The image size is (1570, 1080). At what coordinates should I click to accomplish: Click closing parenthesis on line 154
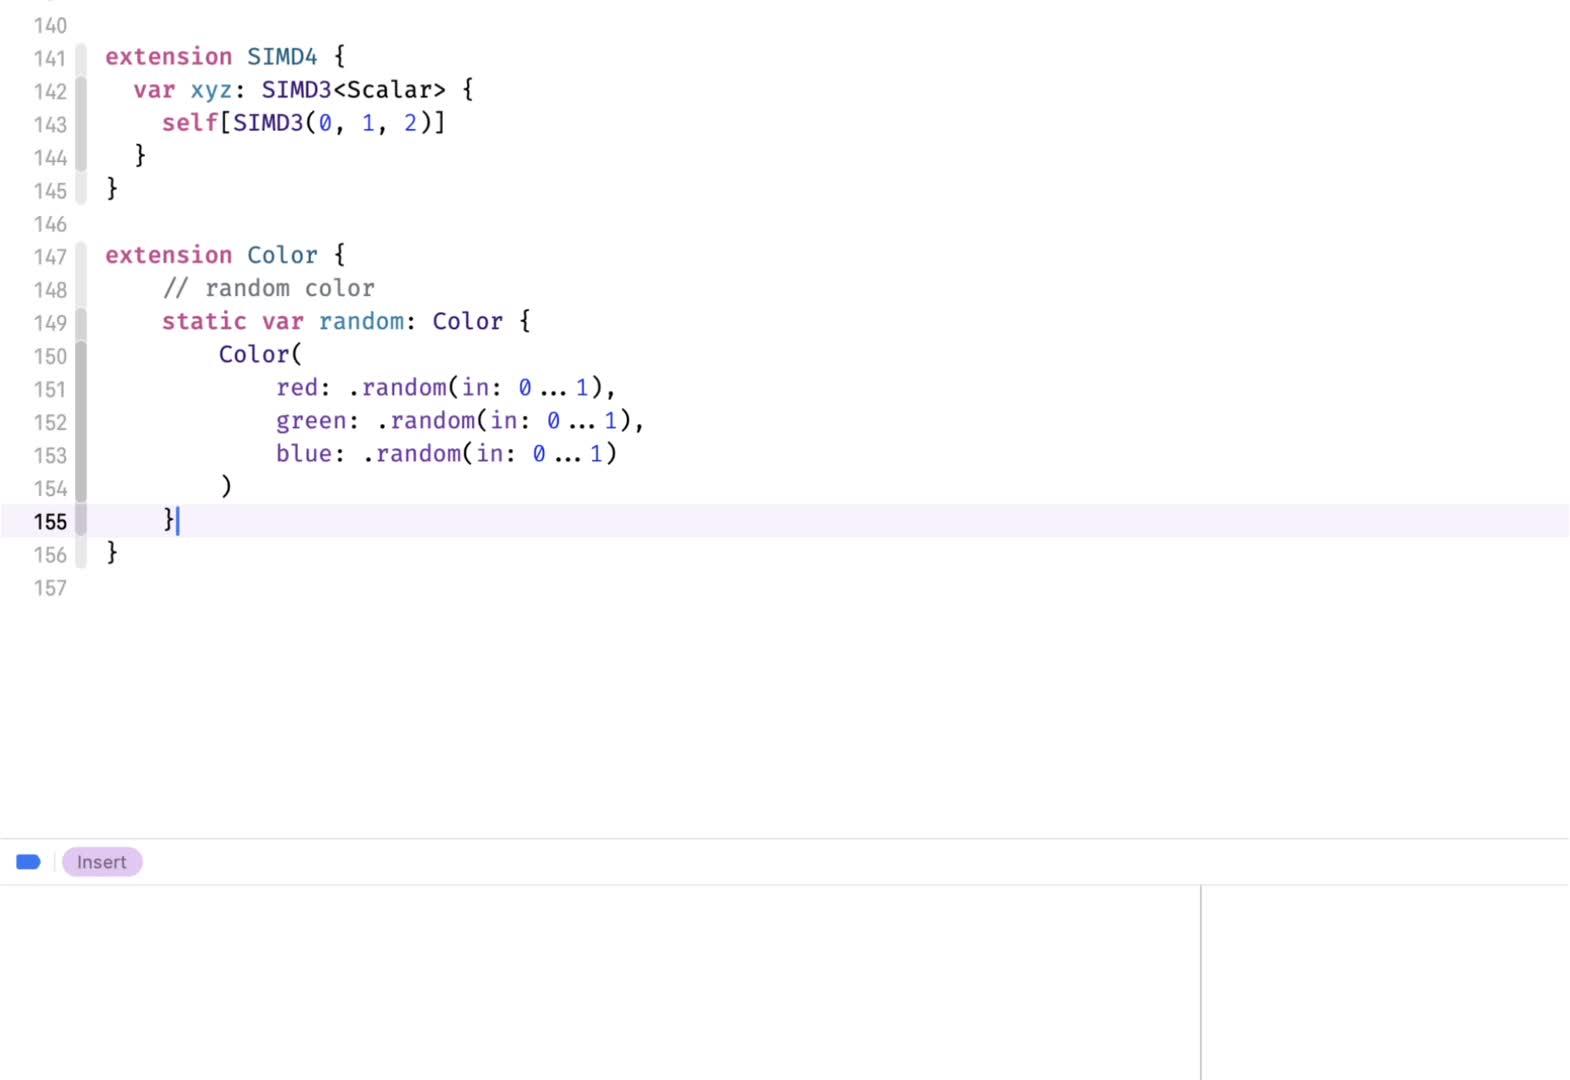pos(226,487)
